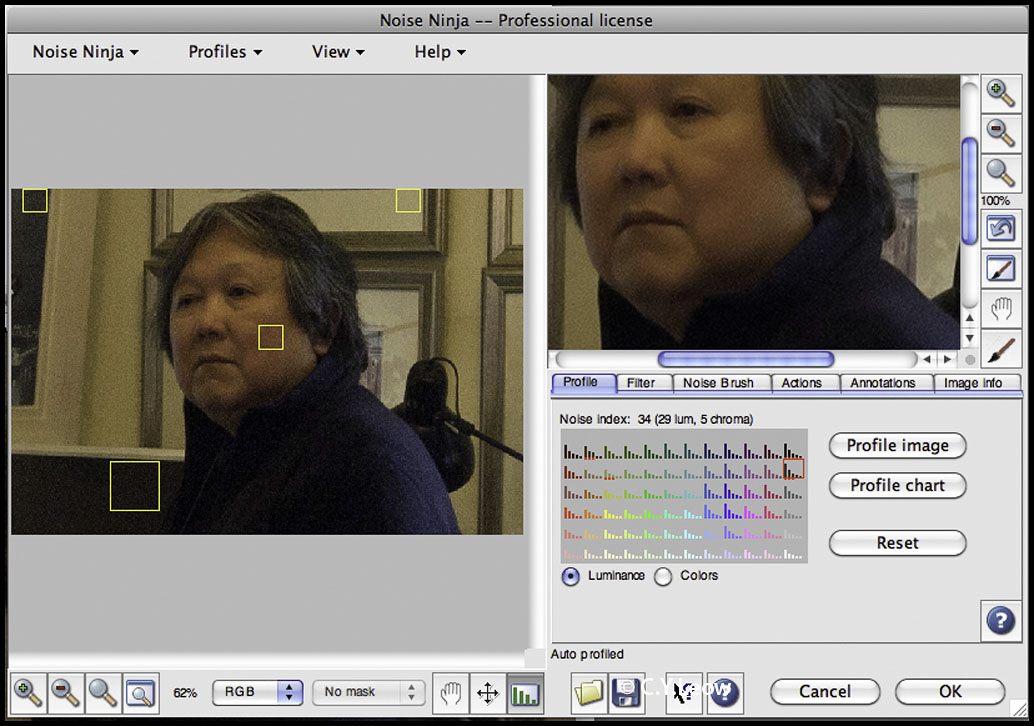Image resolution: width=1034 pixels, height=726 pixels.
Task: Switch to the Filter tab
Action: (642, 383)
